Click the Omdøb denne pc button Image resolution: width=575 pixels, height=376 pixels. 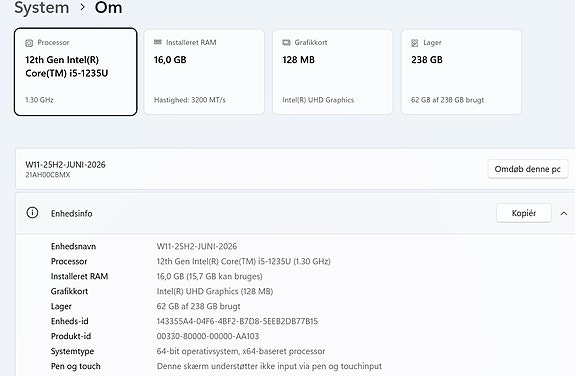pyautogui.click(x=528, y=169)
